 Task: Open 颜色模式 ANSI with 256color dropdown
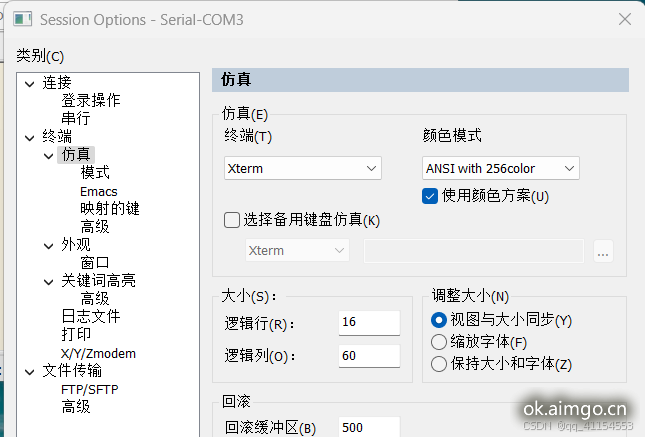501,168
